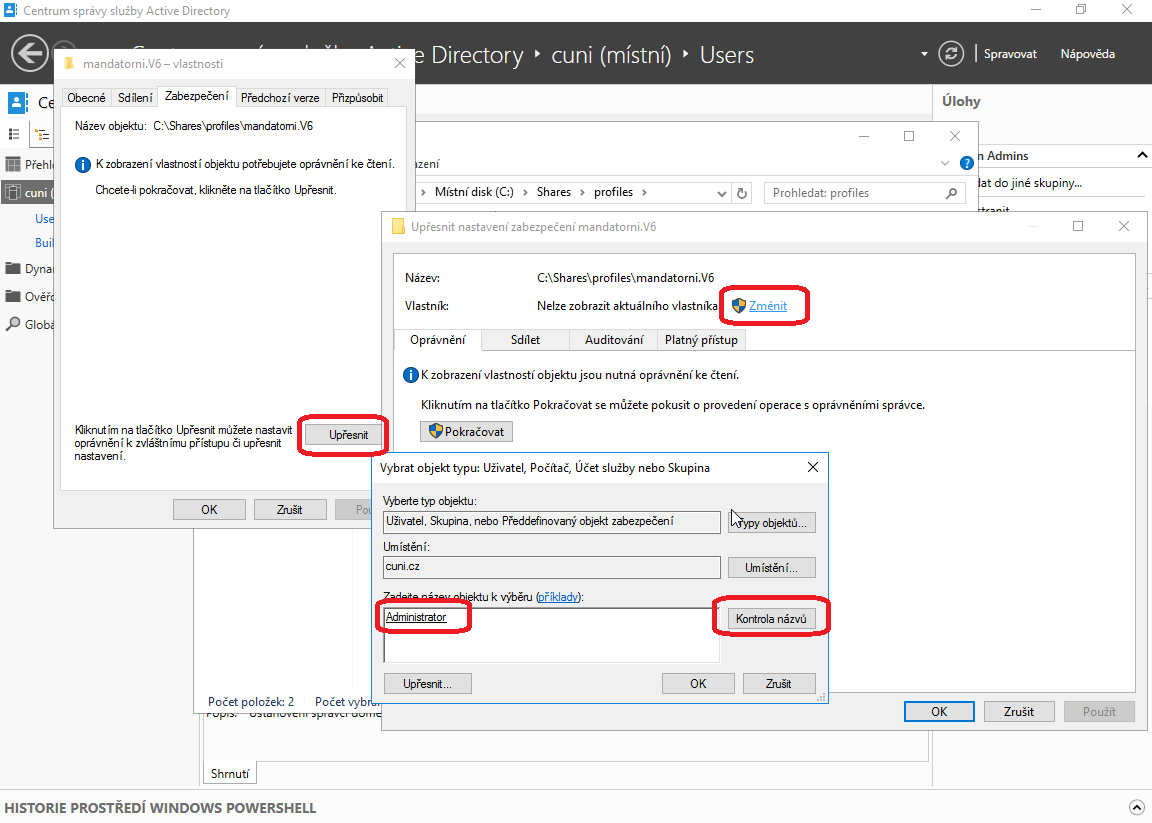Click the blue help question mark icon
Screen dimensions: 1152x823
point(967,163)
